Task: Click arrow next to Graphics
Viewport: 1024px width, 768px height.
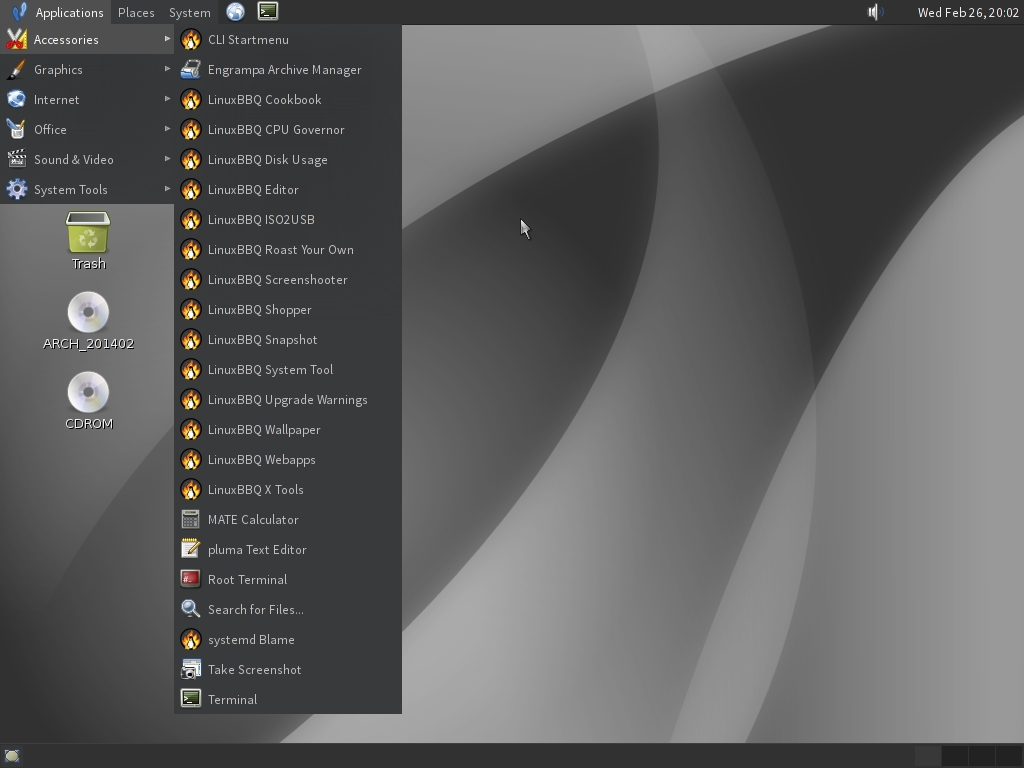Action: tap(167, 69)
